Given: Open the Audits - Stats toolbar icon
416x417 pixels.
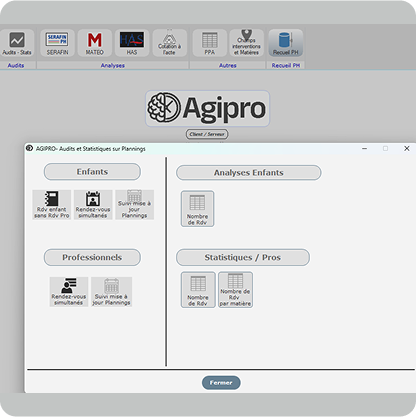Looking at the screenshot, I should [17, 43].
